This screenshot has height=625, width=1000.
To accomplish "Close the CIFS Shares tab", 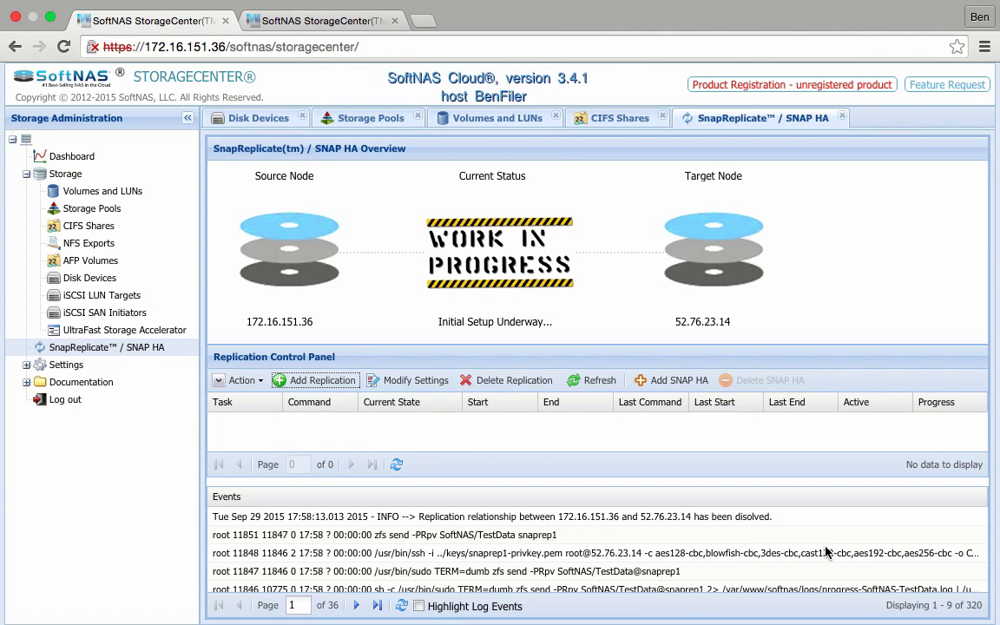I will 662,115.
